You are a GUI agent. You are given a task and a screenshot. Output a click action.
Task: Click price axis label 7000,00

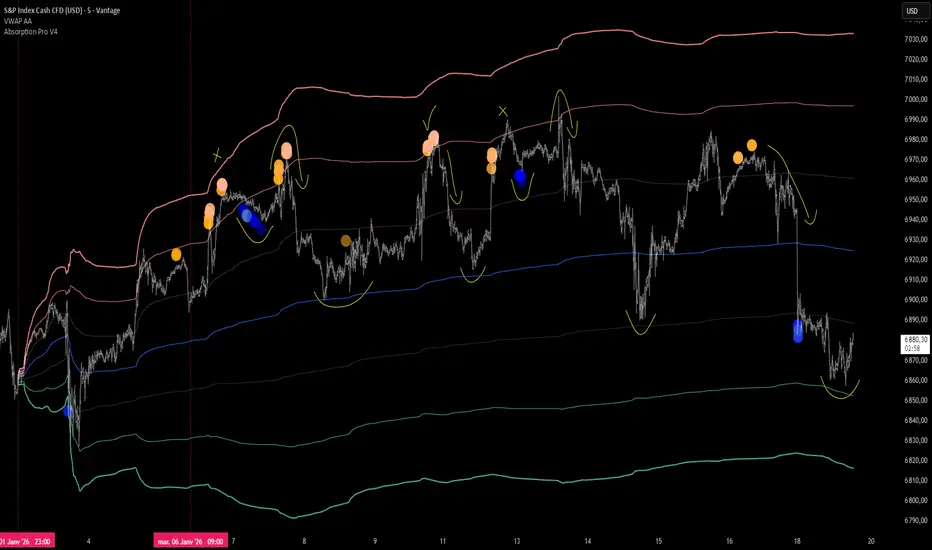(916, 99)
